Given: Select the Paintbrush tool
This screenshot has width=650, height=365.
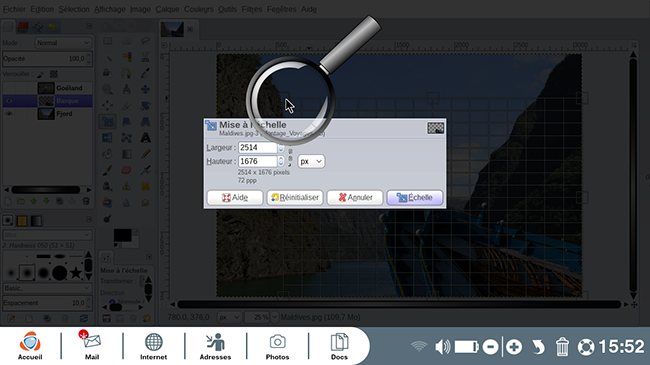Looking at the screenshot, I should (107, 170).
